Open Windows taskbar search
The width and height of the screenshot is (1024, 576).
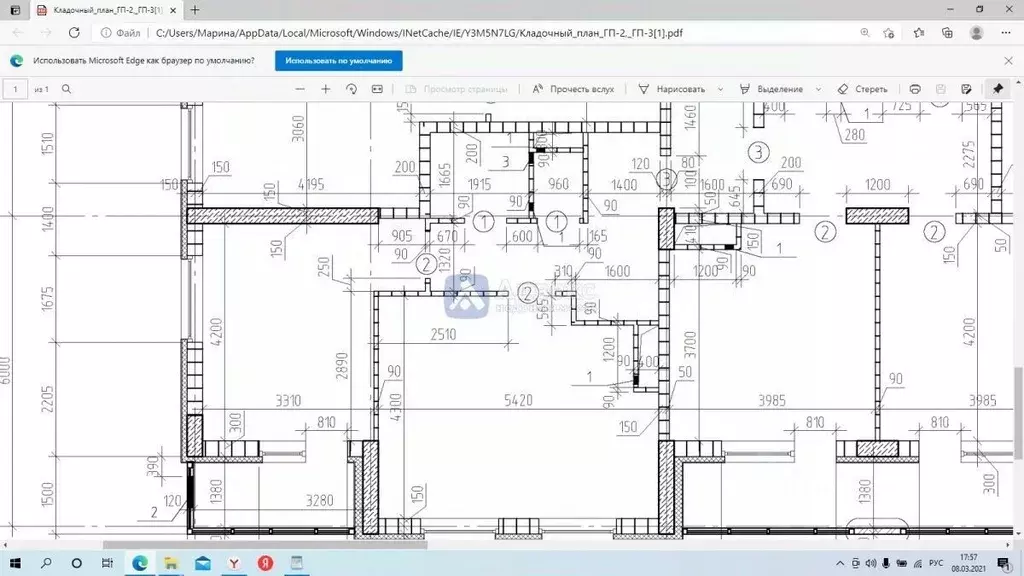(46, 563)
